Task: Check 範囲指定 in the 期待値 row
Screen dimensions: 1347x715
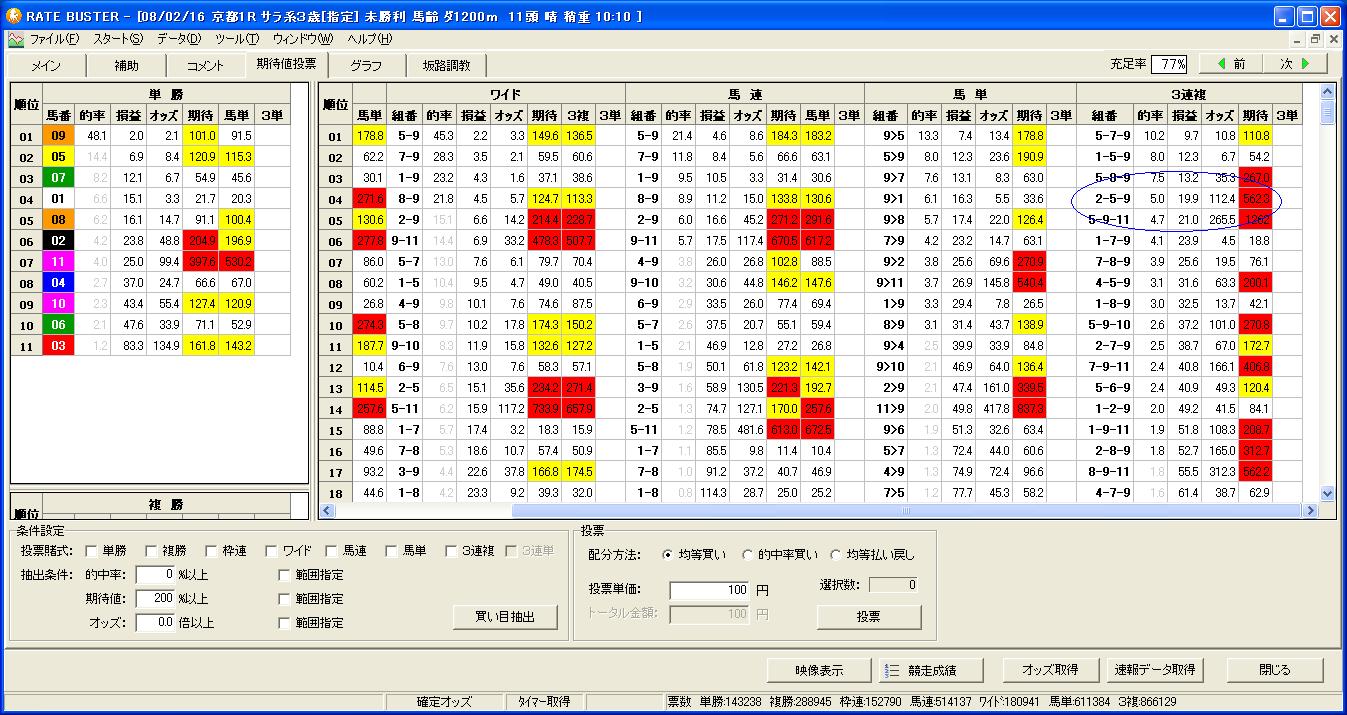Action: [285, 599]
